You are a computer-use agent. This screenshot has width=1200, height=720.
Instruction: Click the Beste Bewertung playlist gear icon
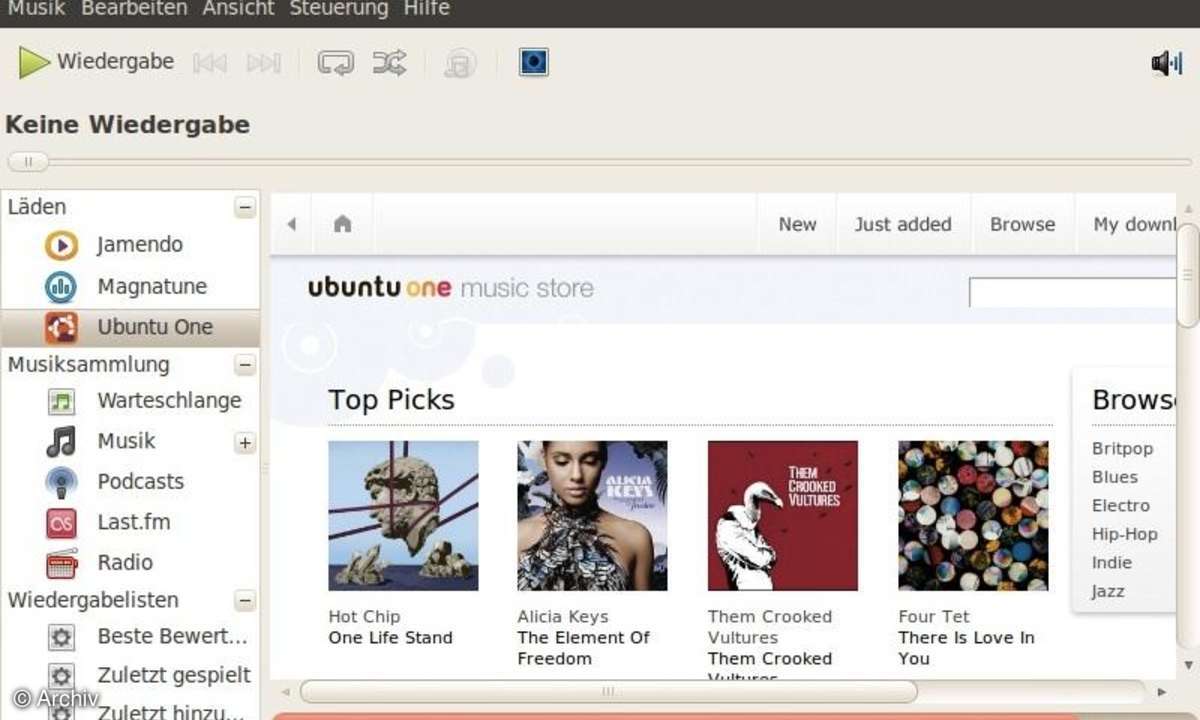61,637
